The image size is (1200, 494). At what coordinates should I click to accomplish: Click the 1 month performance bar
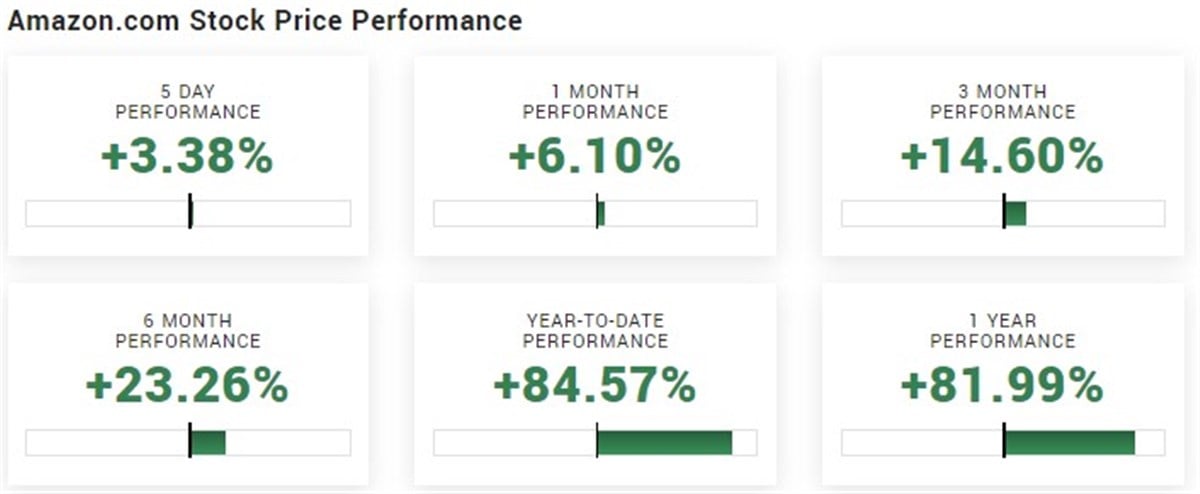pyautogui.click(x=595, y=213)
